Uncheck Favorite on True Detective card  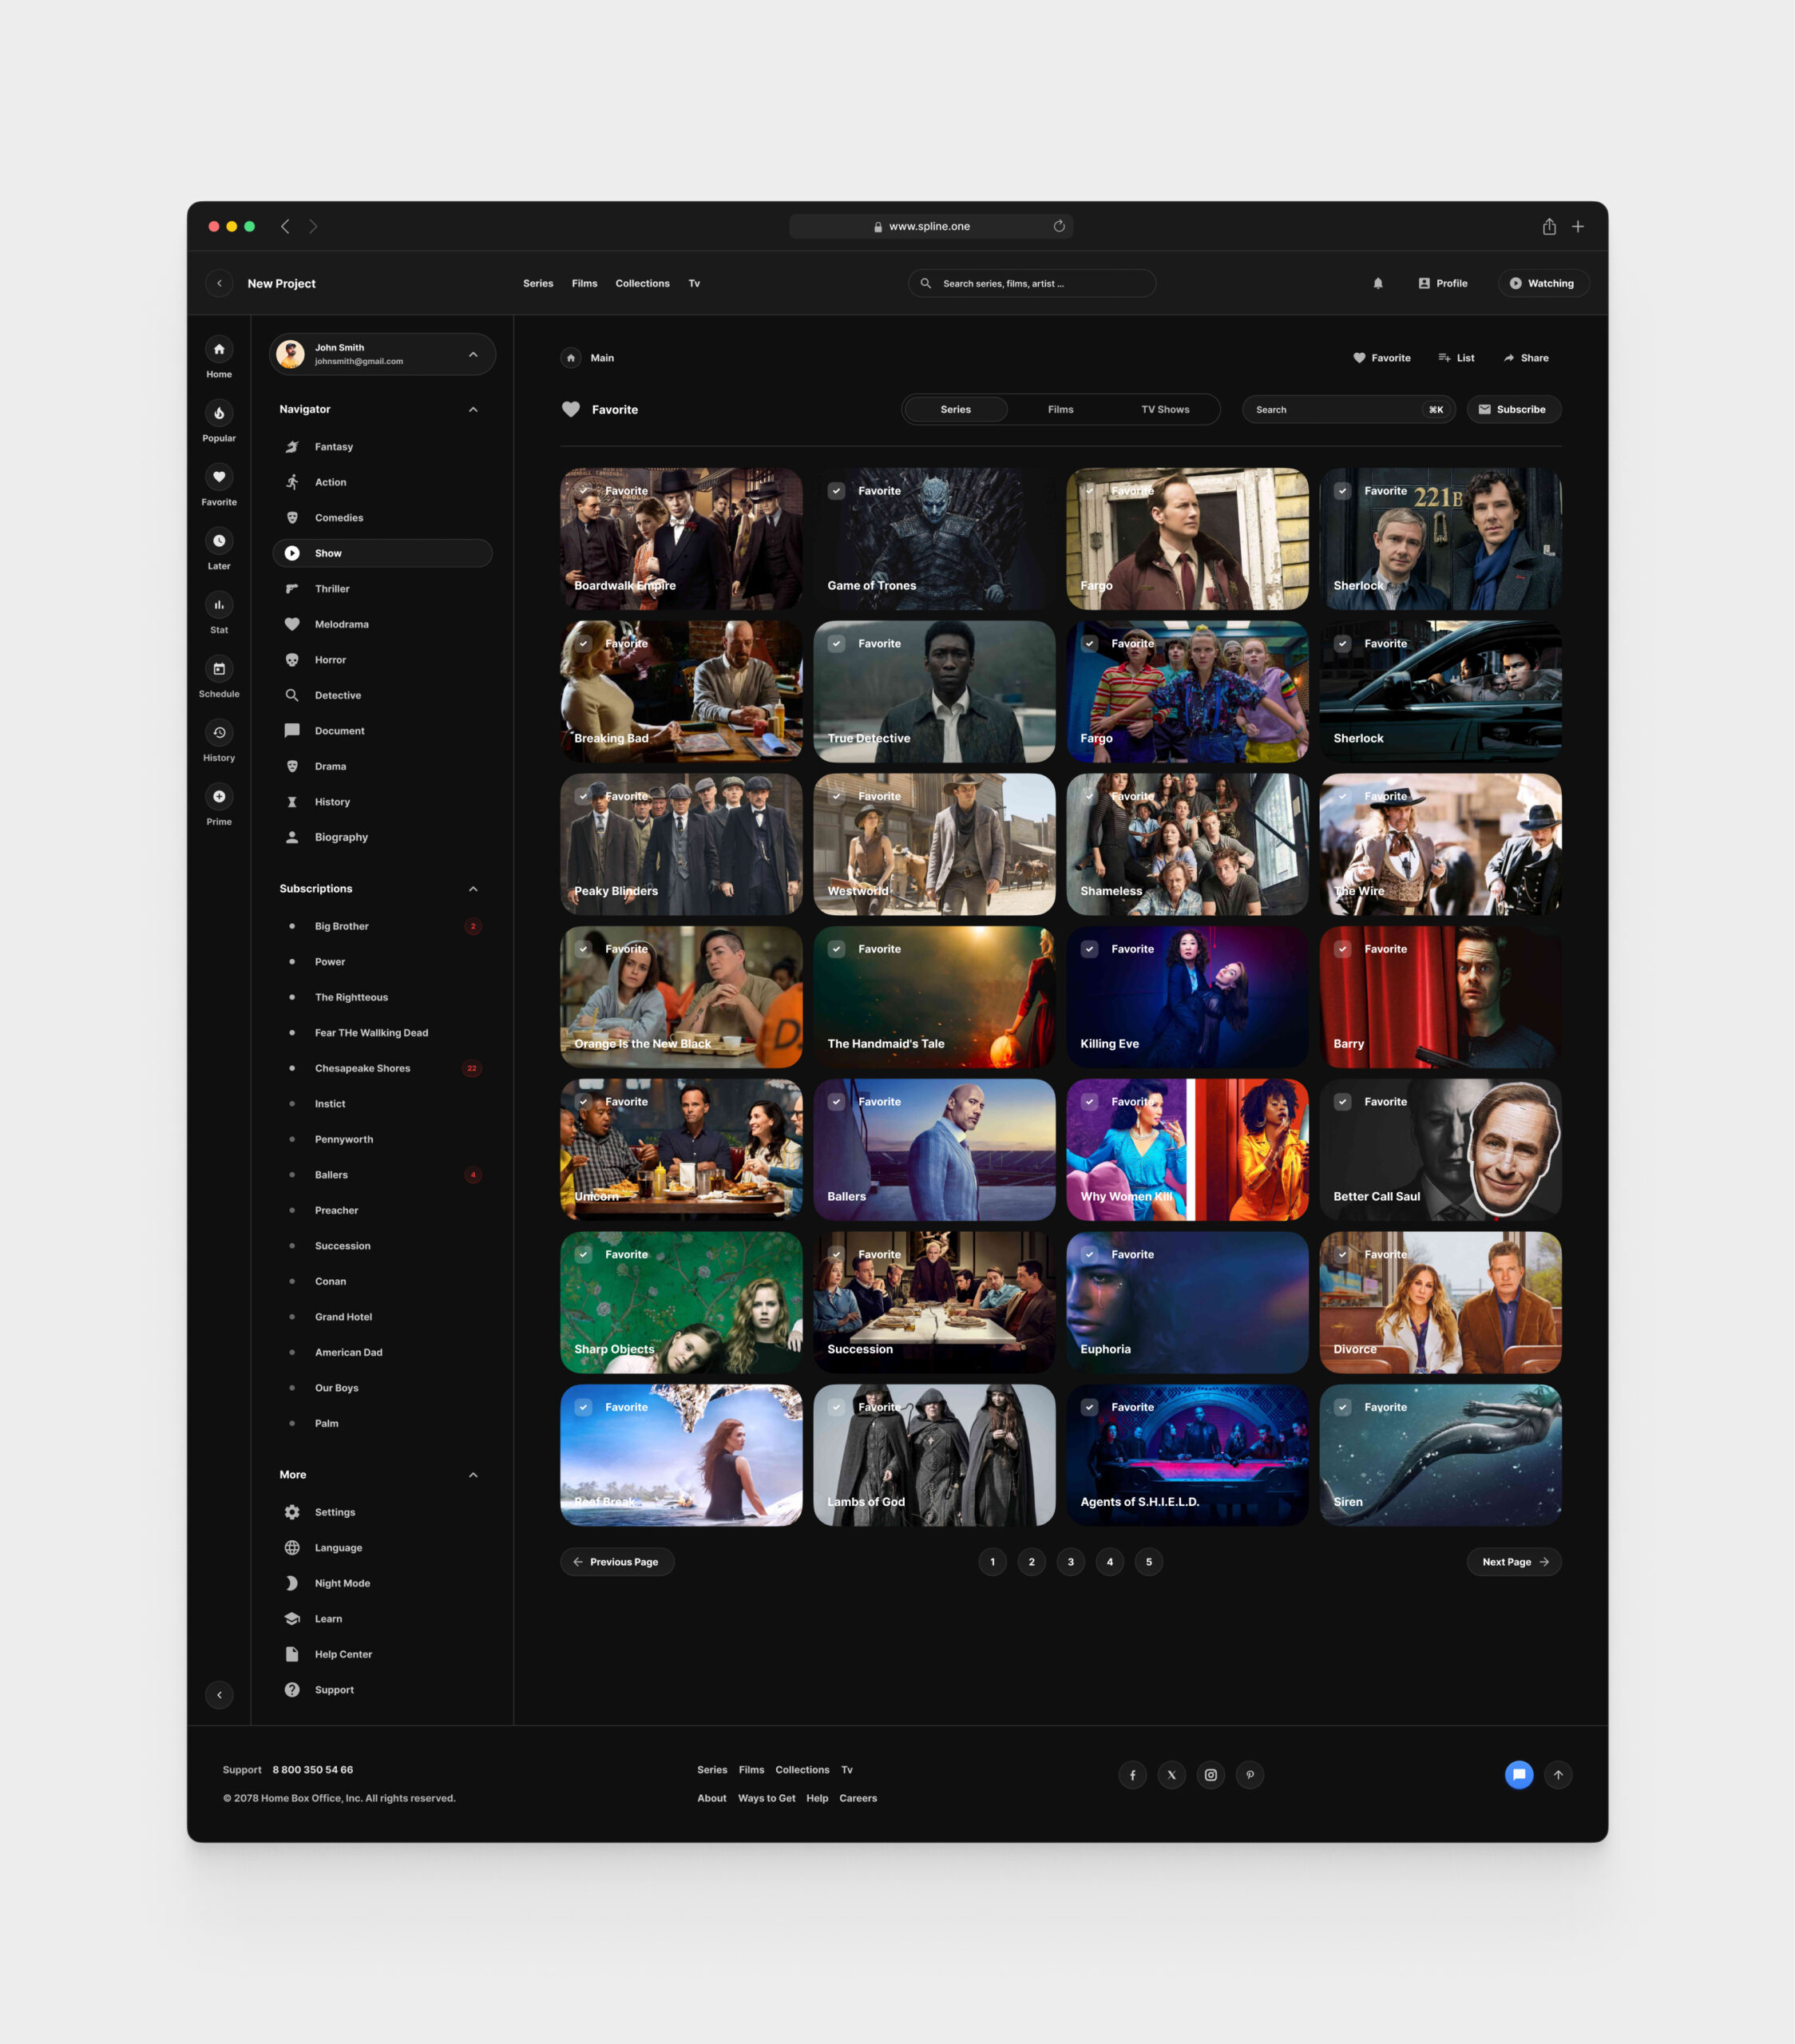(837, 644)
